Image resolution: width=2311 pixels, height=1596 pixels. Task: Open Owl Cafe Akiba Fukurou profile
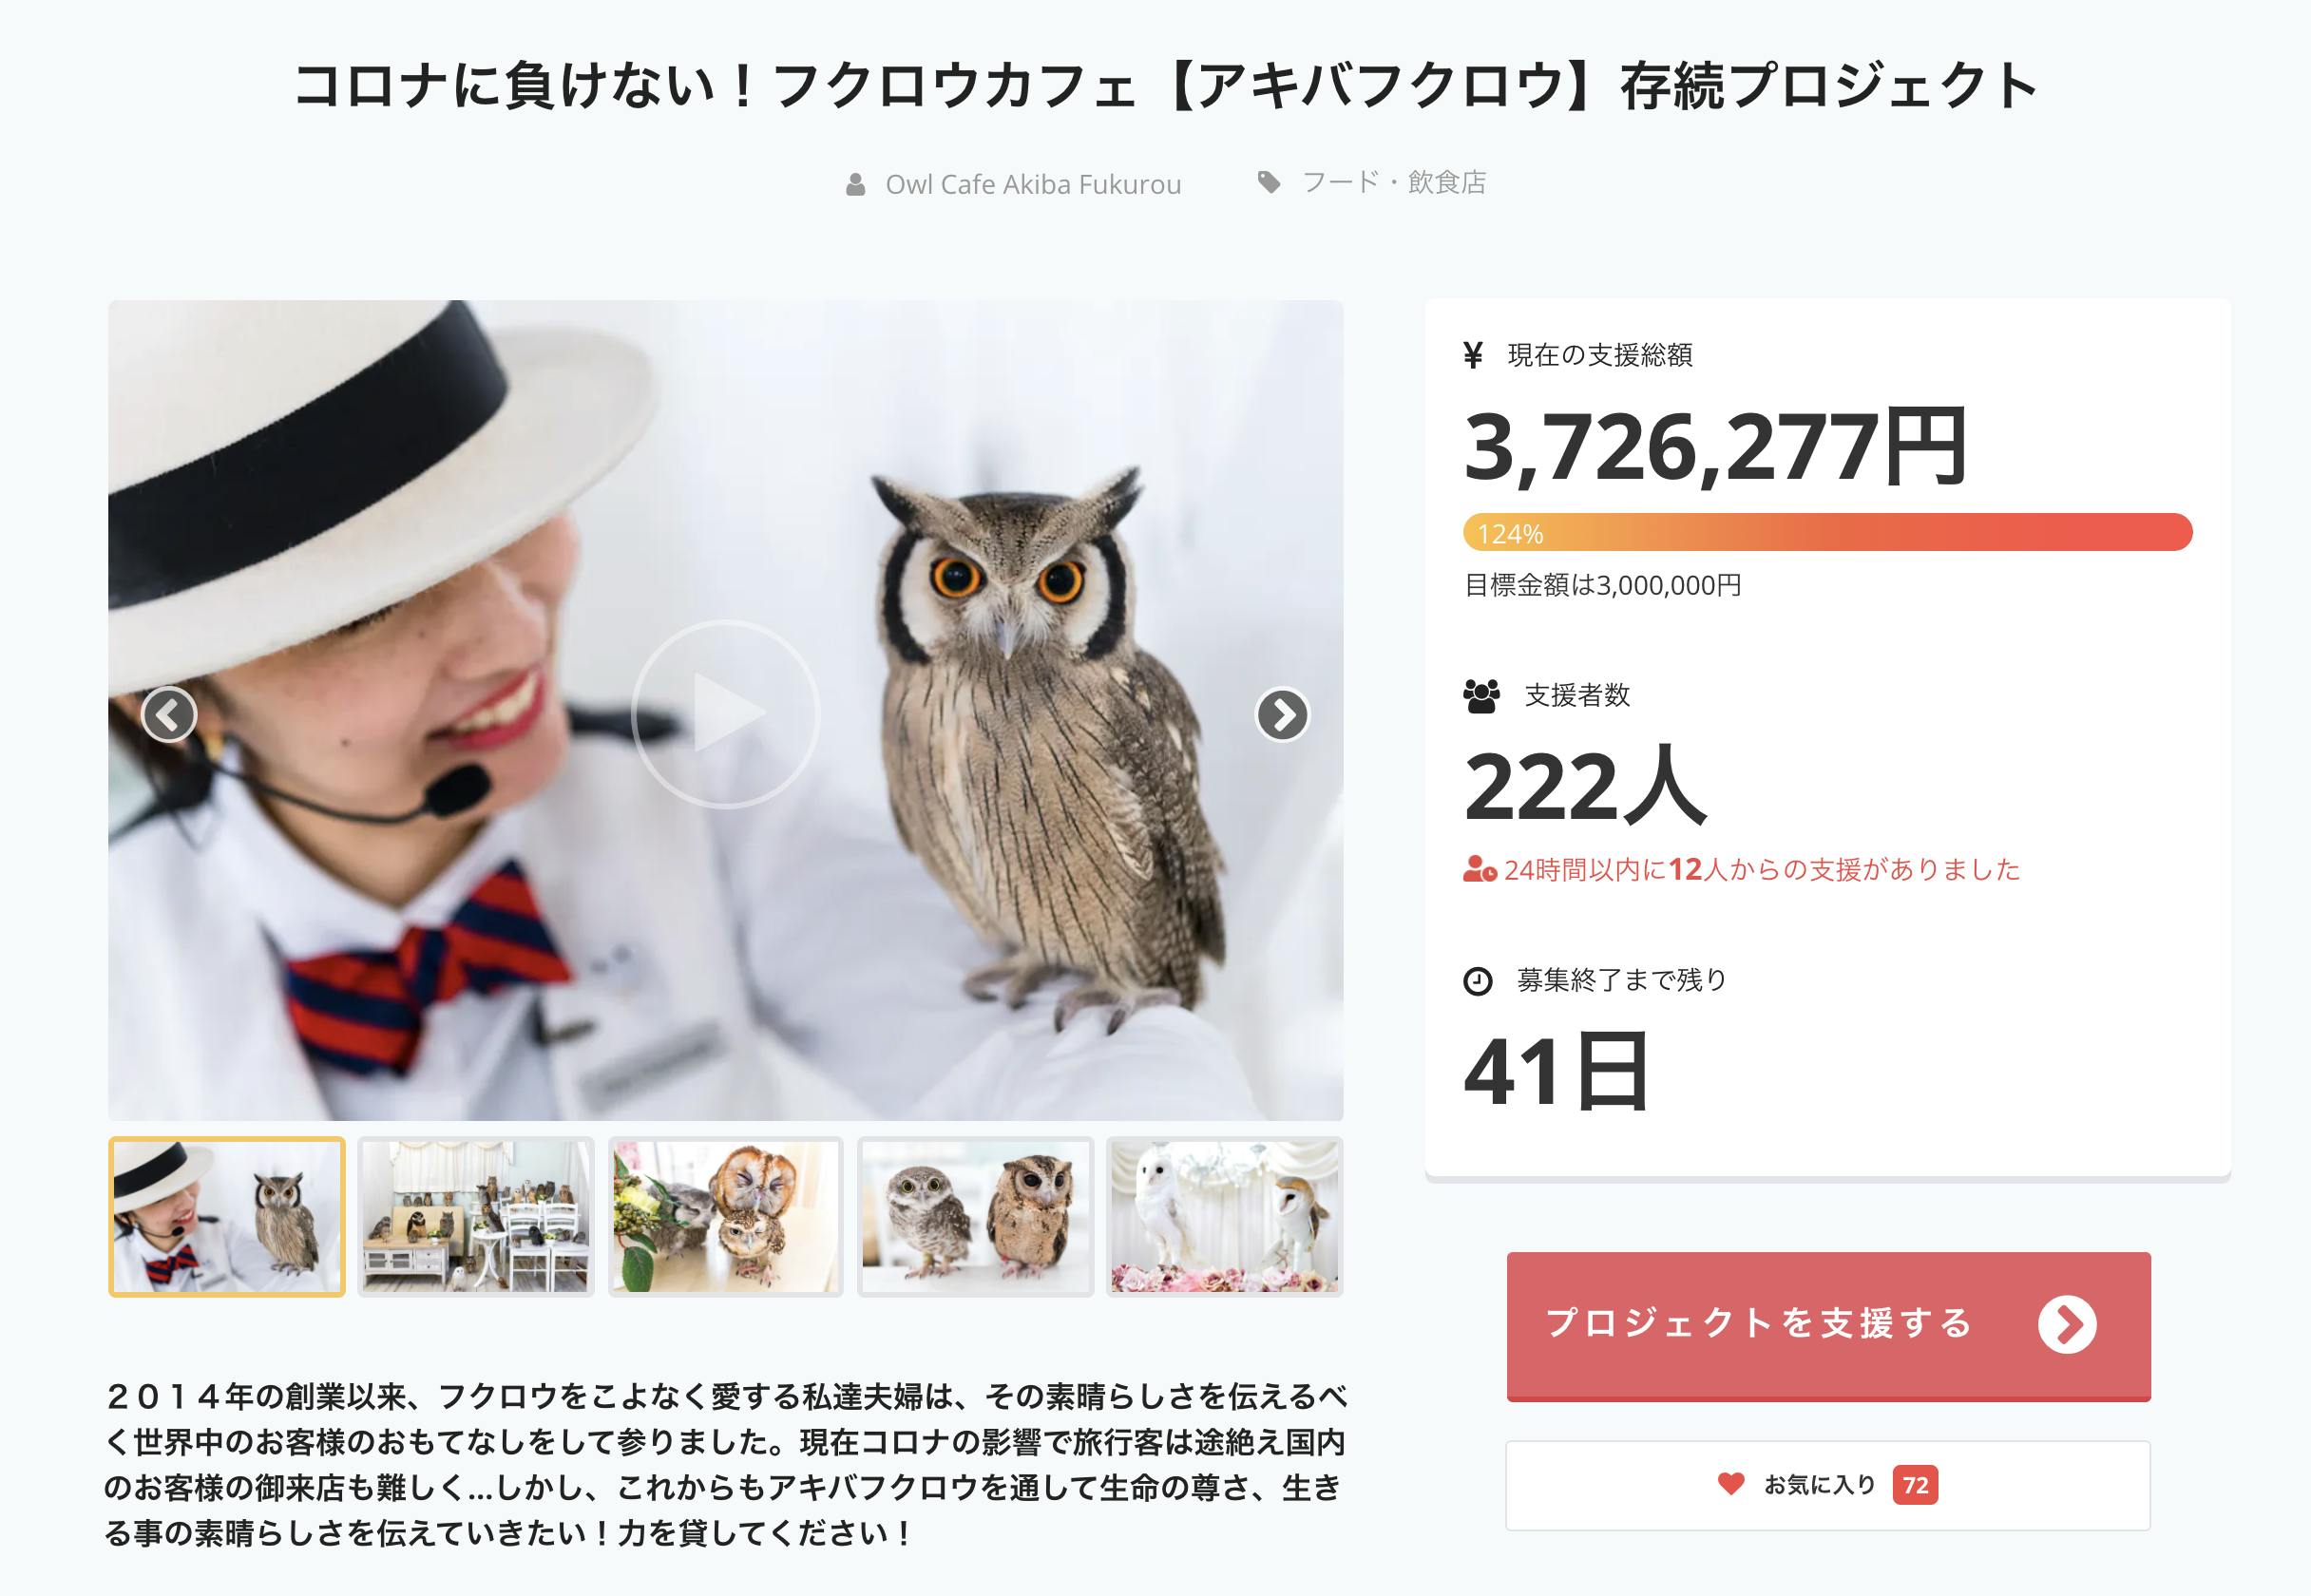1033,184
